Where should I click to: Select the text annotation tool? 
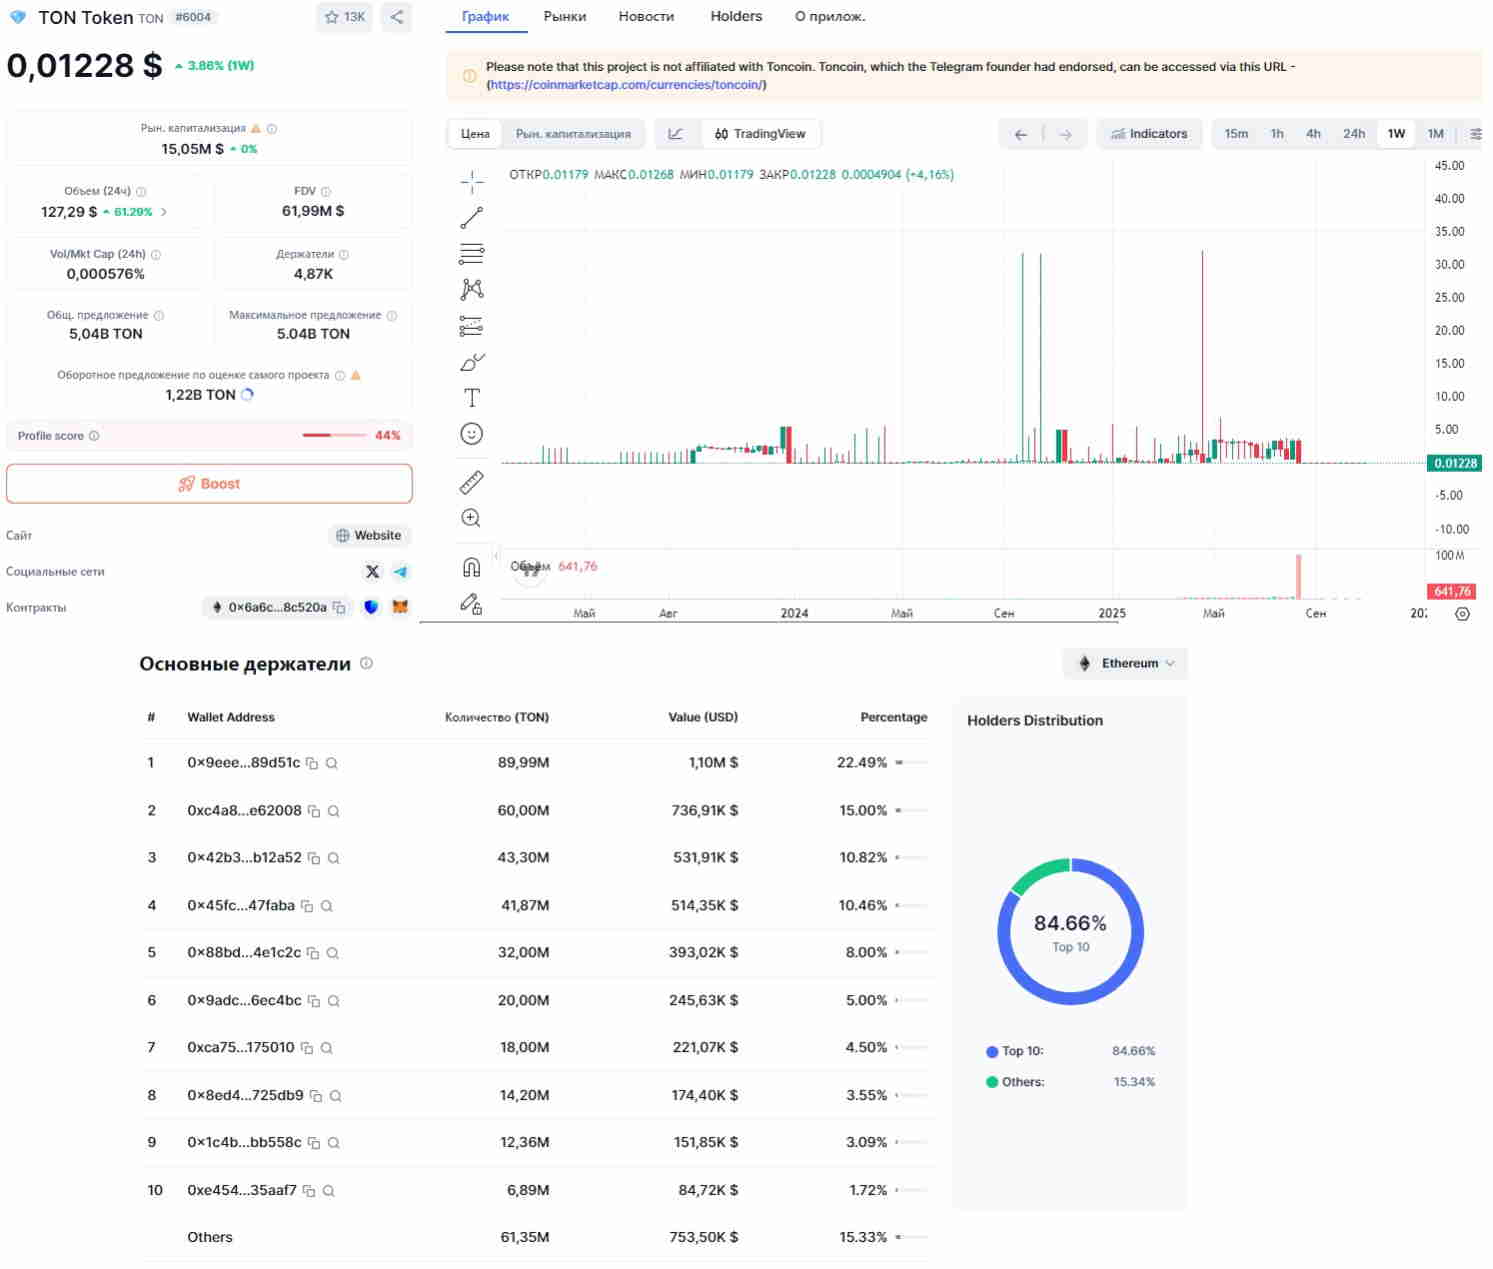coord(472,397)
